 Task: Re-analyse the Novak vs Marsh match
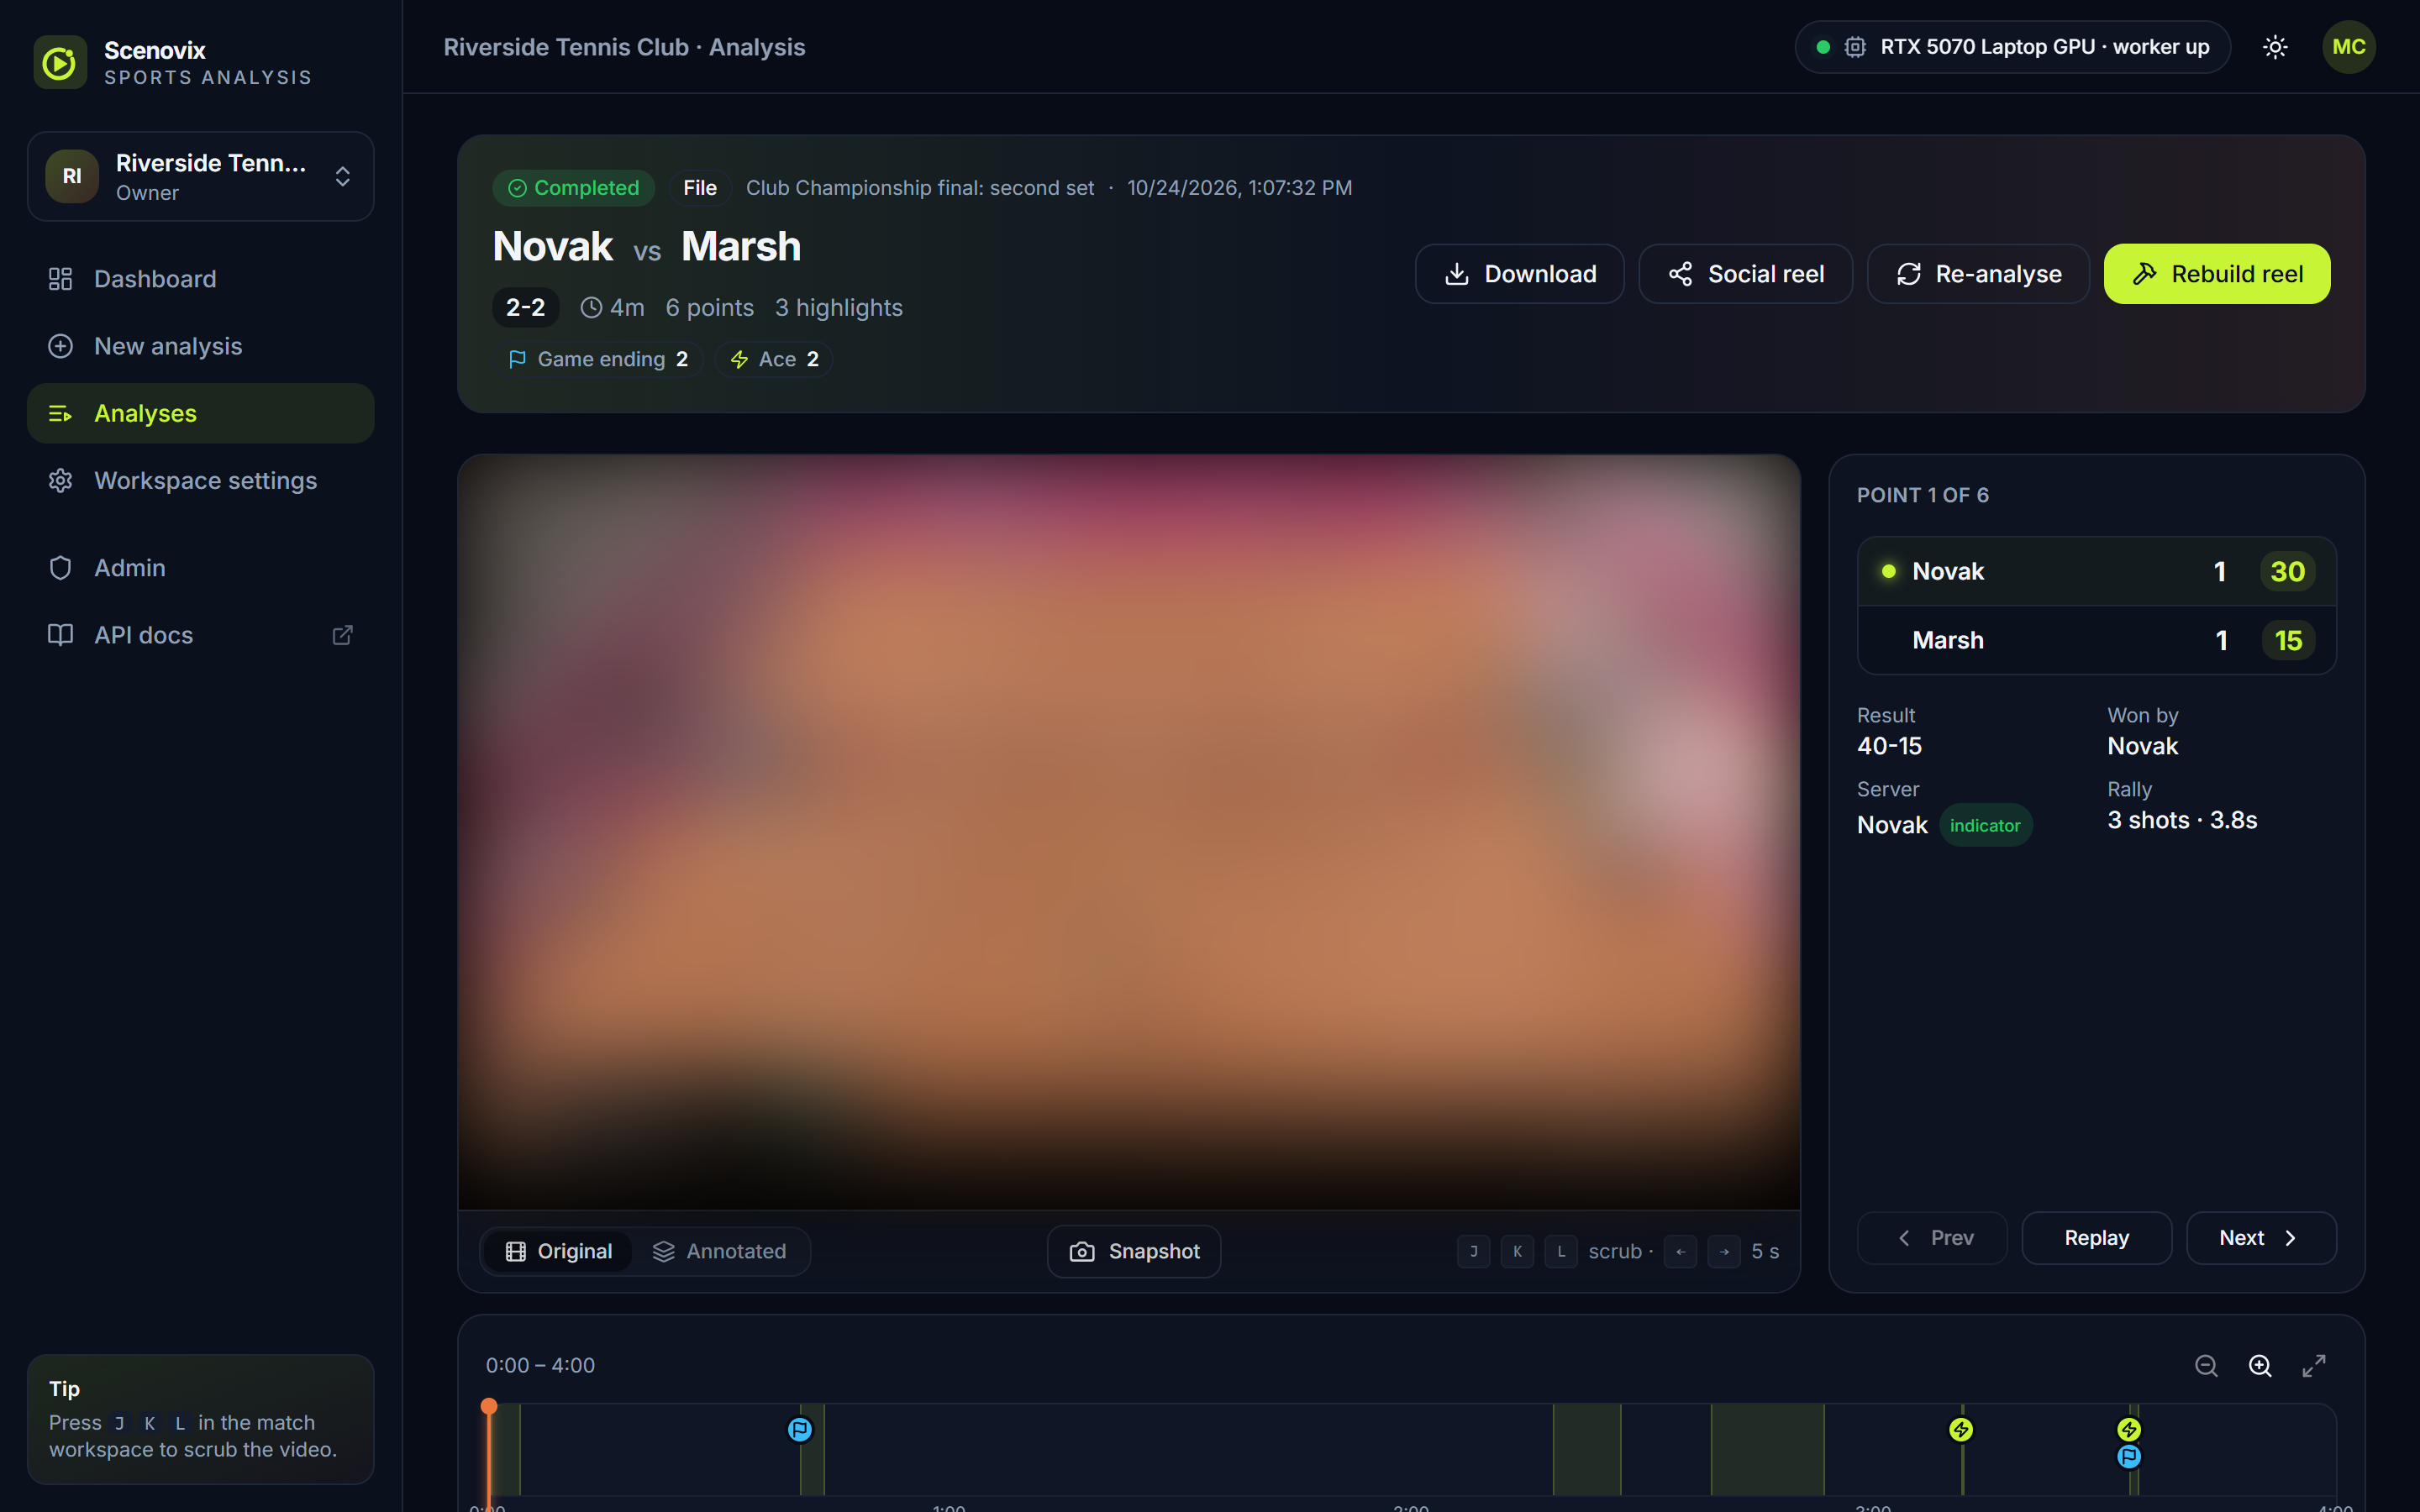pyautogui.click(x=1978, y=274)
